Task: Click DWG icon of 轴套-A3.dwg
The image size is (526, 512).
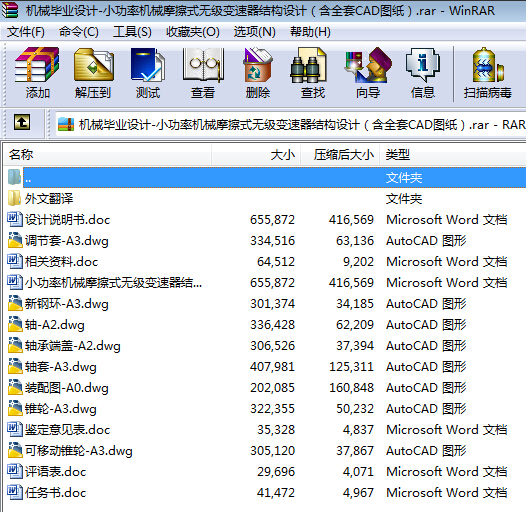Action: coord(14,366)
